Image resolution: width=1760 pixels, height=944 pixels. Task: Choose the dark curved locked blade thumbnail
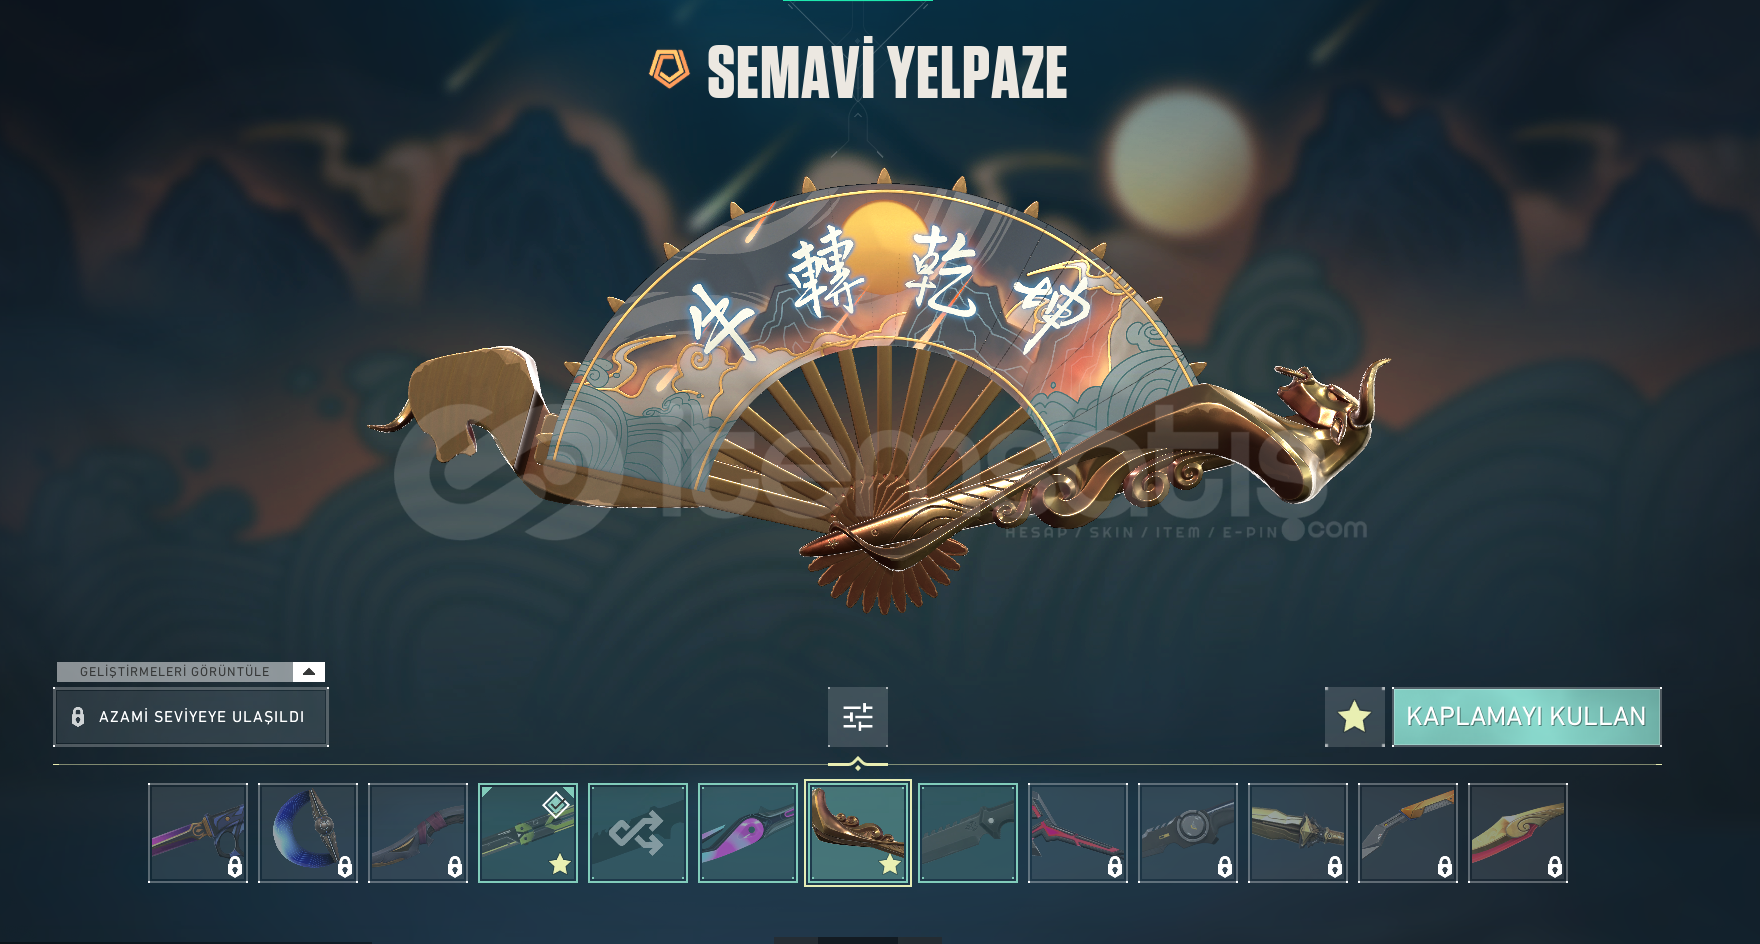[418, 833]
